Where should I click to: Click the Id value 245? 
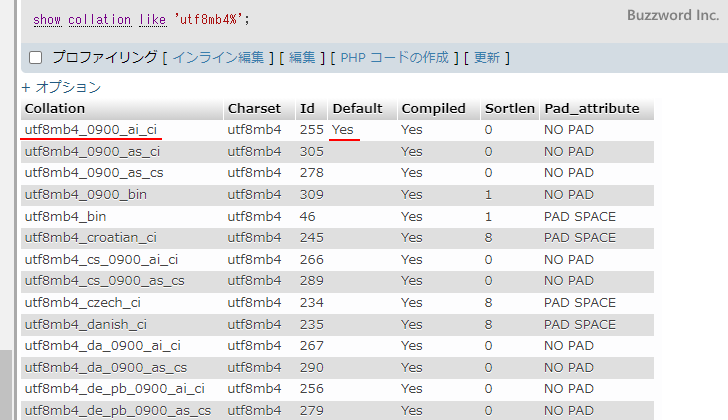312,238
